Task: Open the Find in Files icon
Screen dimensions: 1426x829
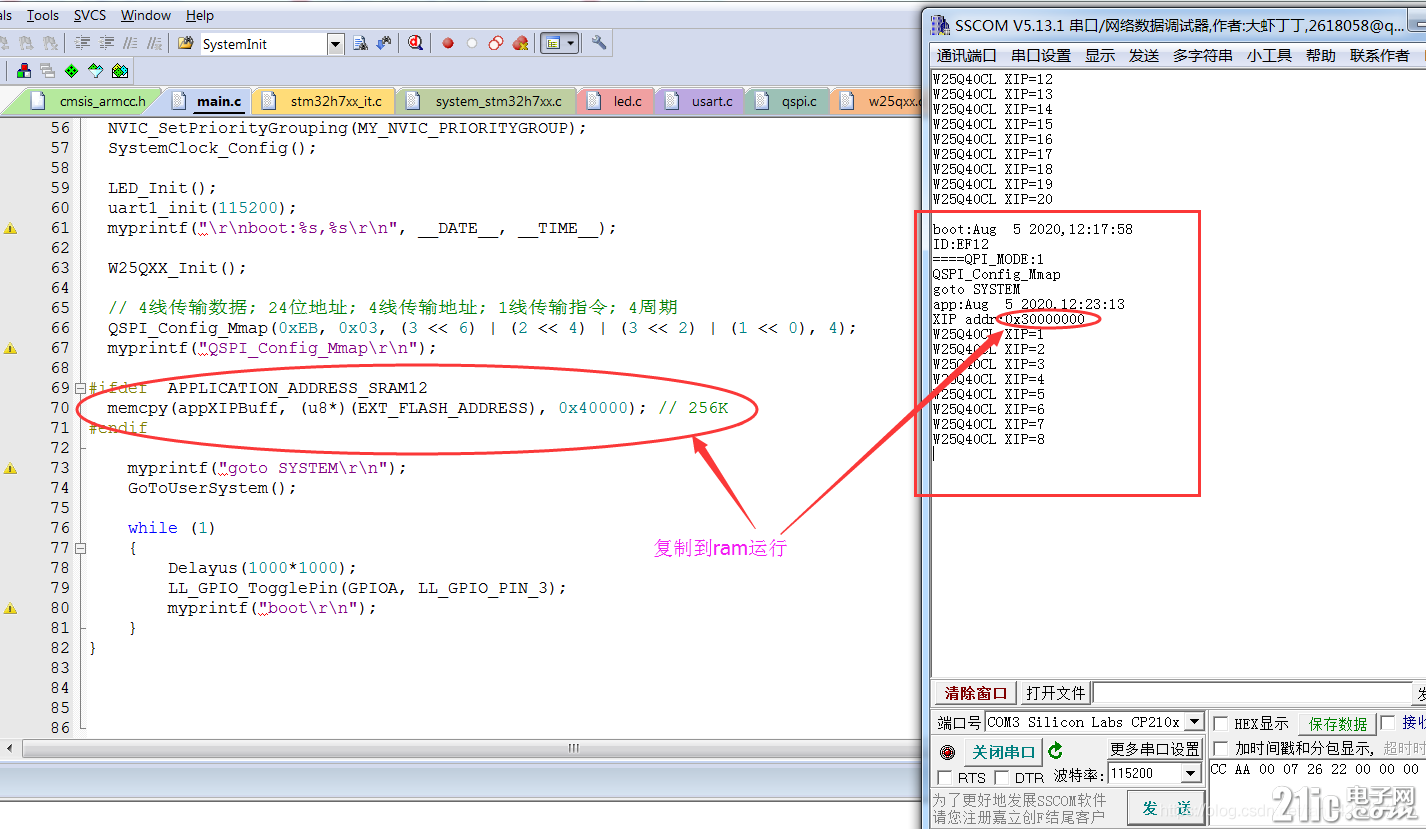Action: [186, 43]
